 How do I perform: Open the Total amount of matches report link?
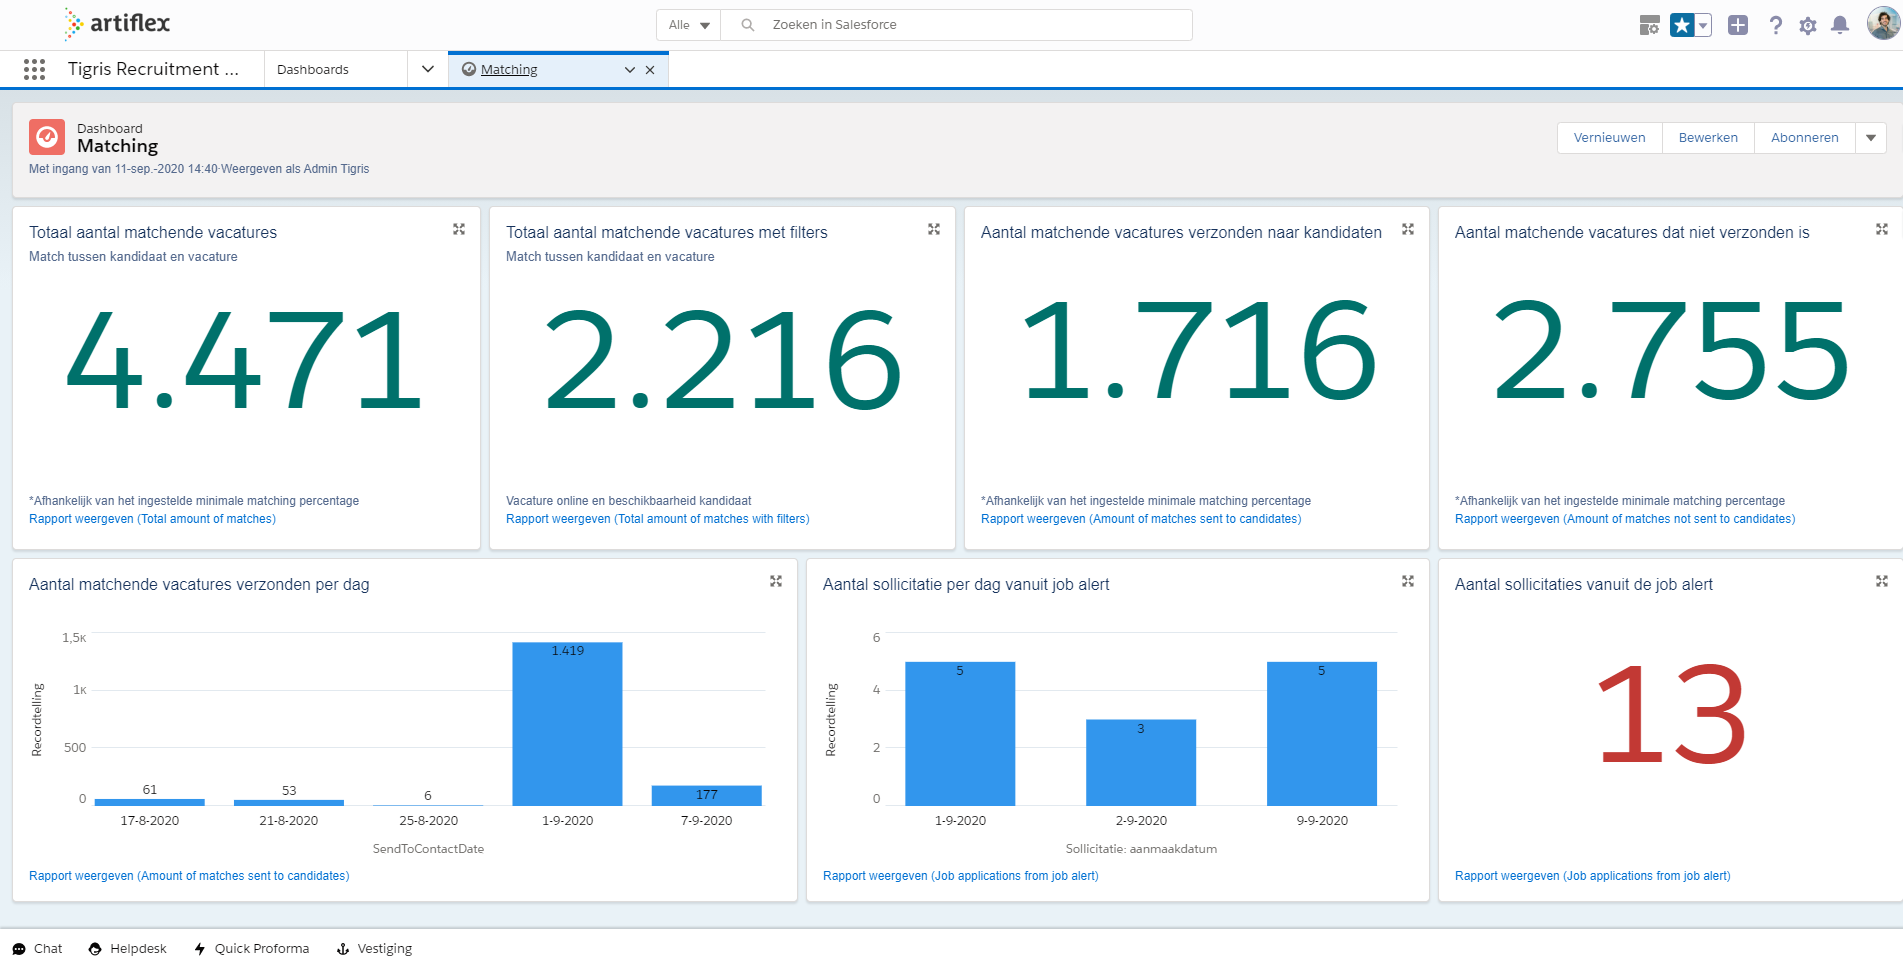coord(152,519)
